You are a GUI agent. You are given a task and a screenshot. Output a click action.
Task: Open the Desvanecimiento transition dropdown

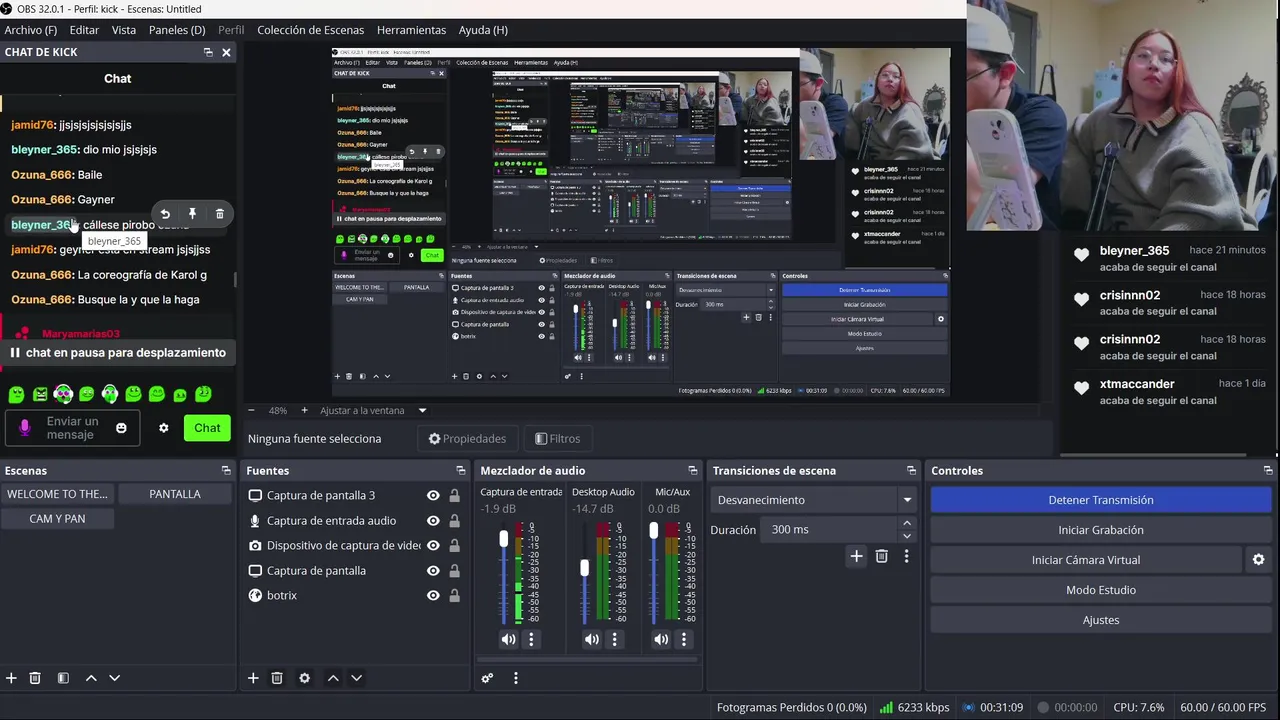point(815,500)
